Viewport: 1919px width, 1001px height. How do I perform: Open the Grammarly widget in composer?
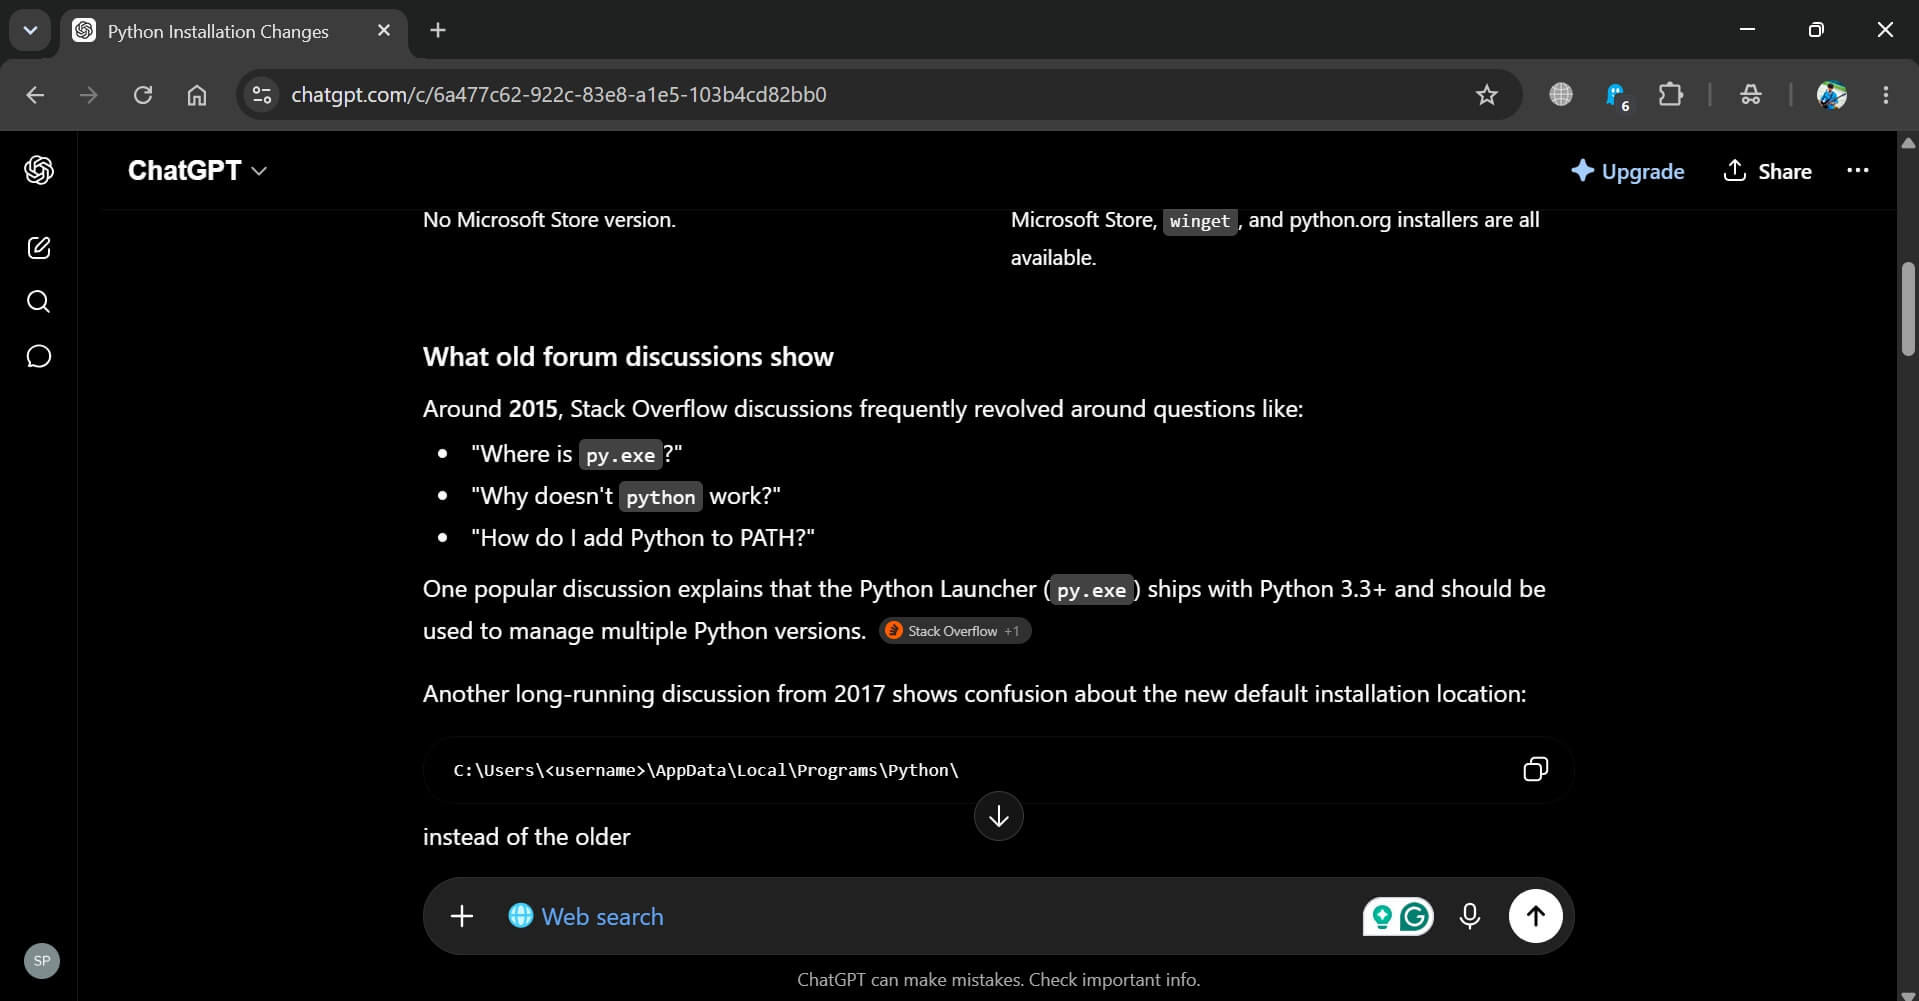(1398, 916)
